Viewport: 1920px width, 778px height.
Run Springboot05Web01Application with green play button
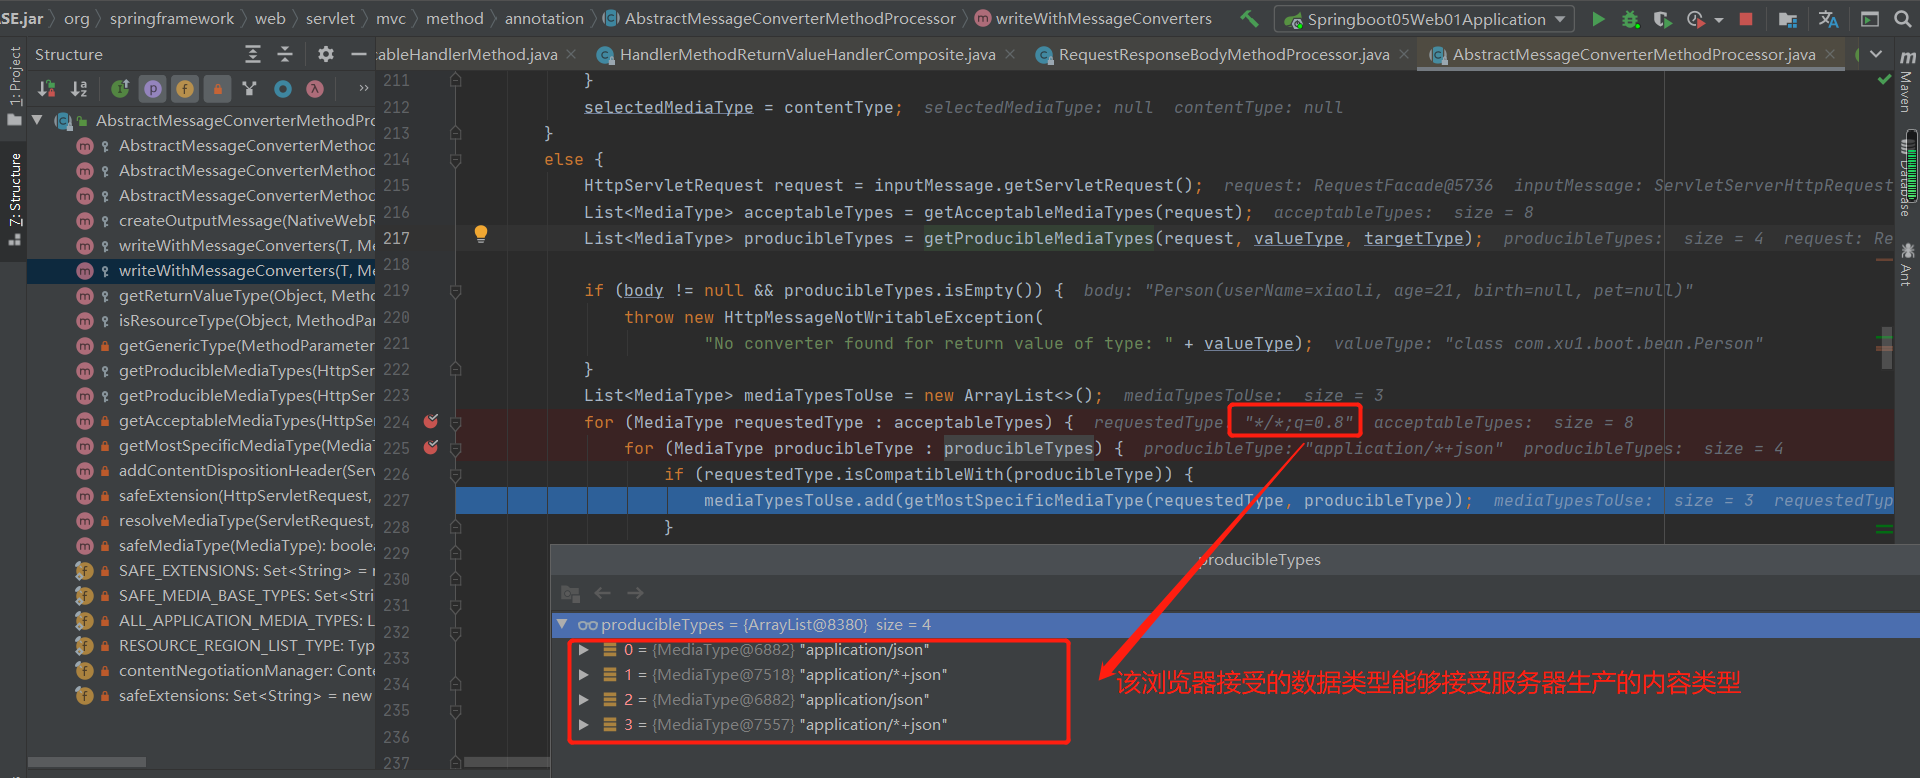(1598, 18)
